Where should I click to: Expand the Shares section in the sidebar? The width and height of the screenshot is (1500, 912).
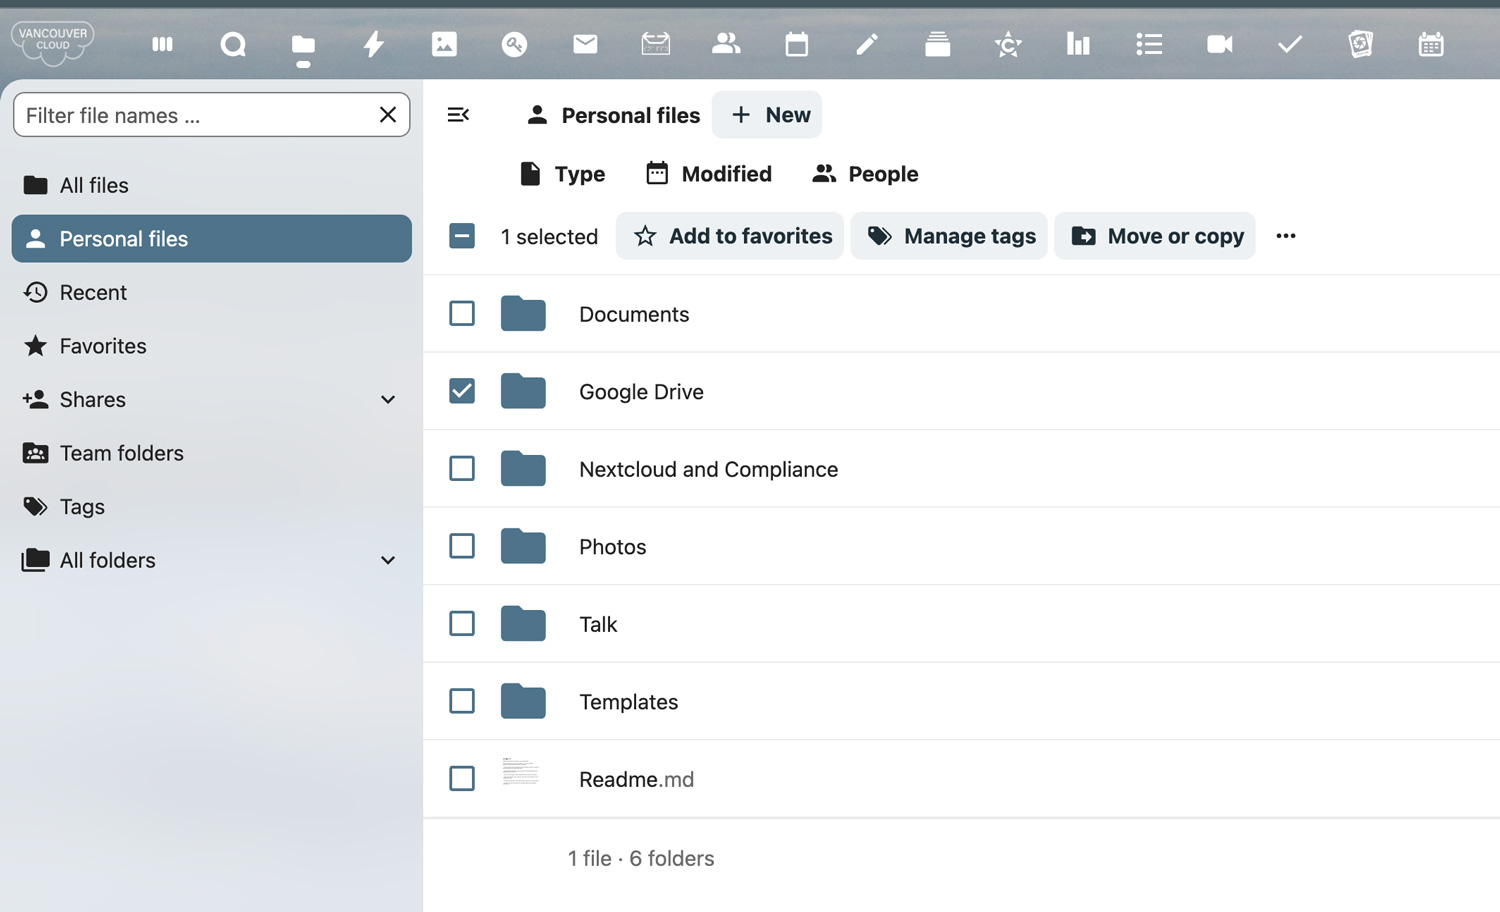(x=388, y=399)
